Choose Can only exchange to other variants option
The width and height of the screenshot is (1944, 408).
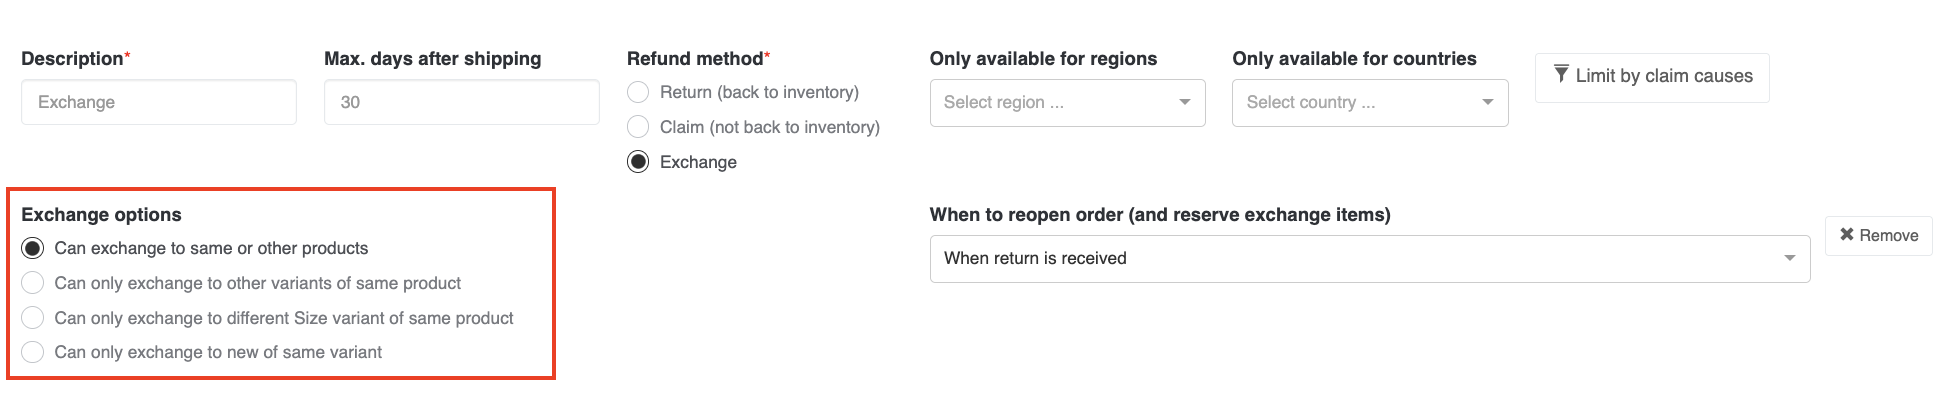(33, 283)
